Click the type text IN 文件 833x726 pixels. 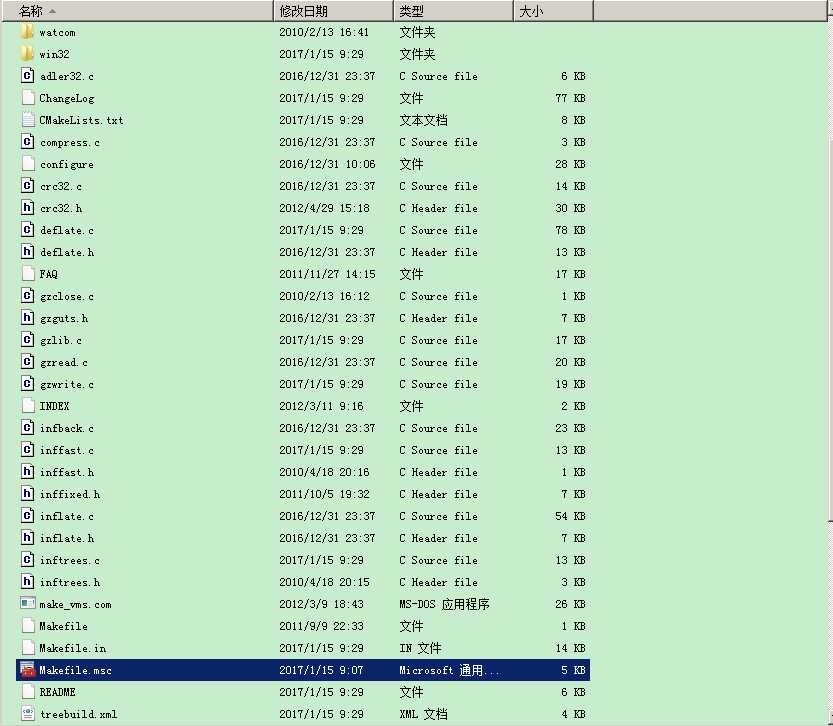pyautogui.click(x=420, y=648)
